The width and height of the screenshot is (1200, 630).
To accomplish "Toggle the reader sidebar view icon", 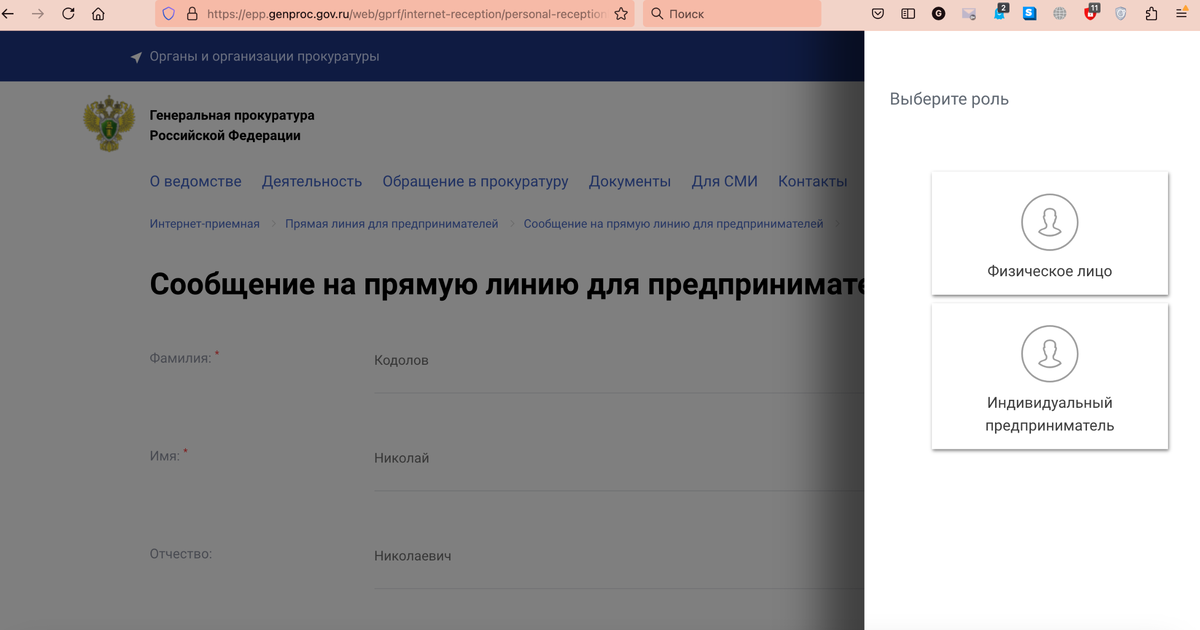I will pos(908,14).
